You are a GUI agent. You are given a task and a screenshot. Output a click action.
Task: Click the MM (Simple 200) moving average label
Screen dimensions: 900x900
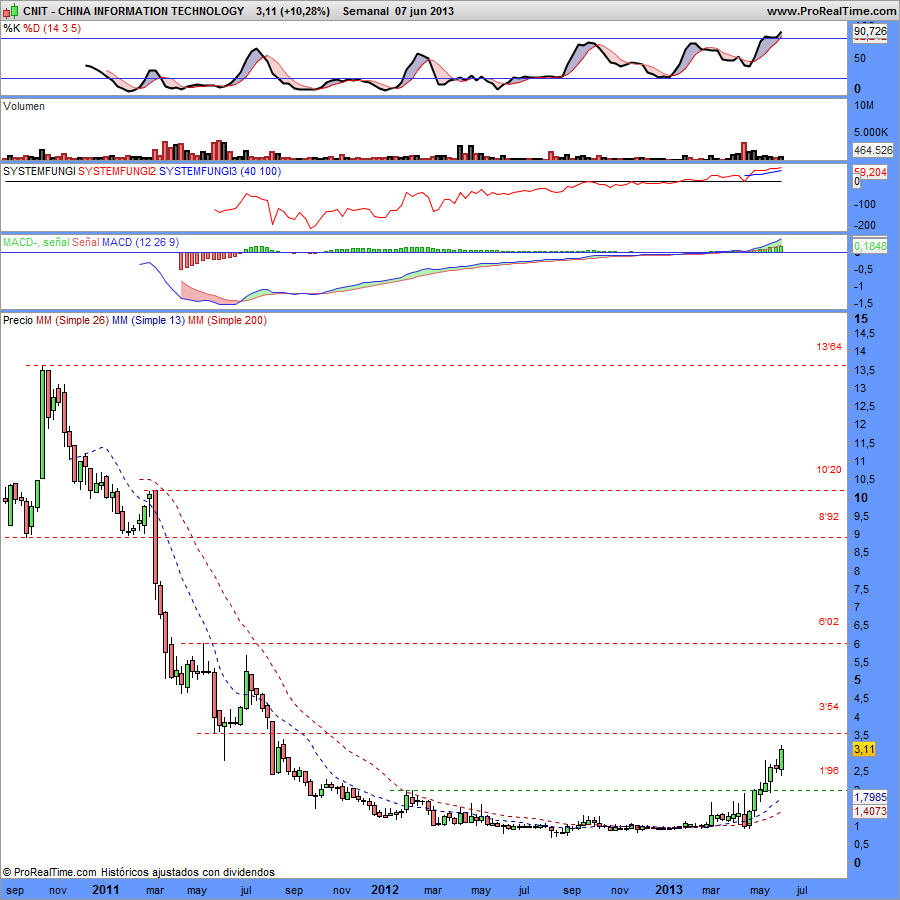tap(227, 320)
